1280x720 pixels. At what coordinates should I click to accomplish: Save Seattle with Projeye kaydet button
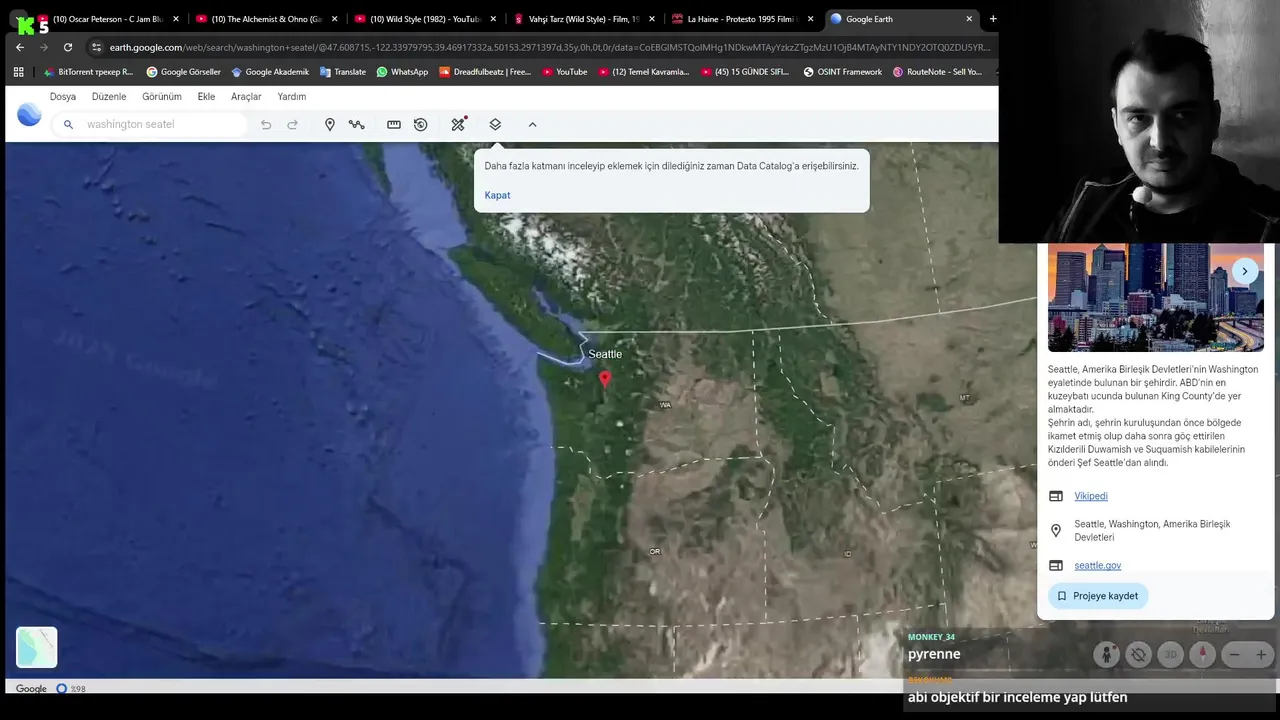(1098, 596)
